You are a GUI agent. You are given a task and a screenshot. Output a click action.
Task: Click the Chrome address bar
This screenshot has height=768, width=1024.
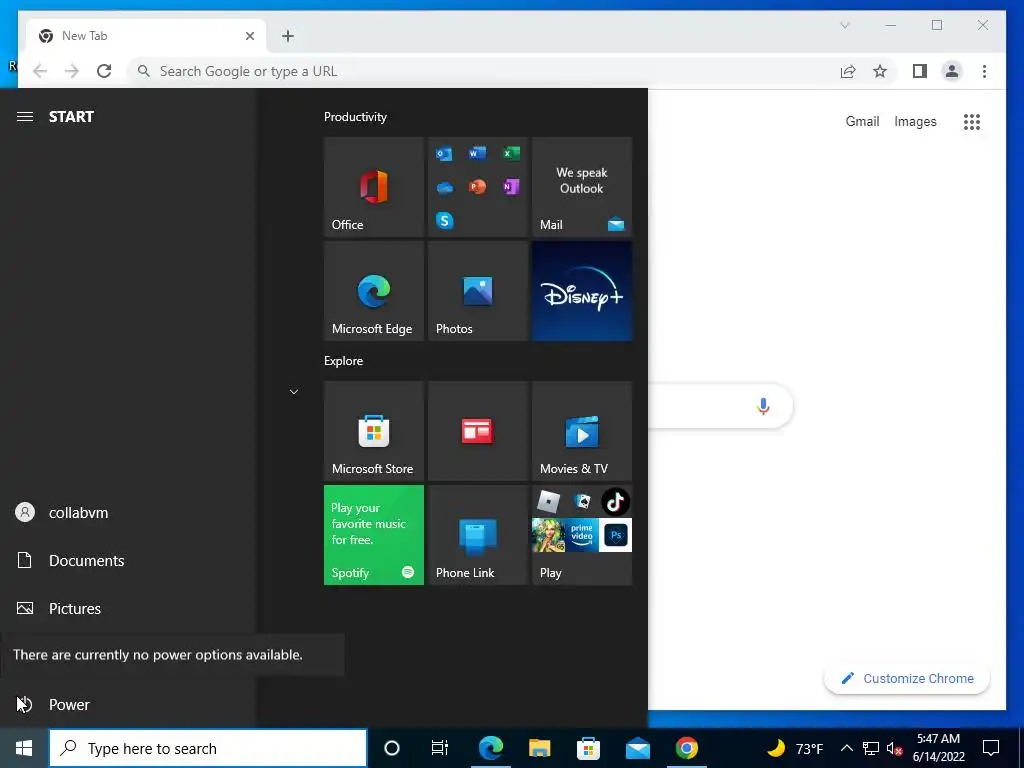tap(482, 71)
